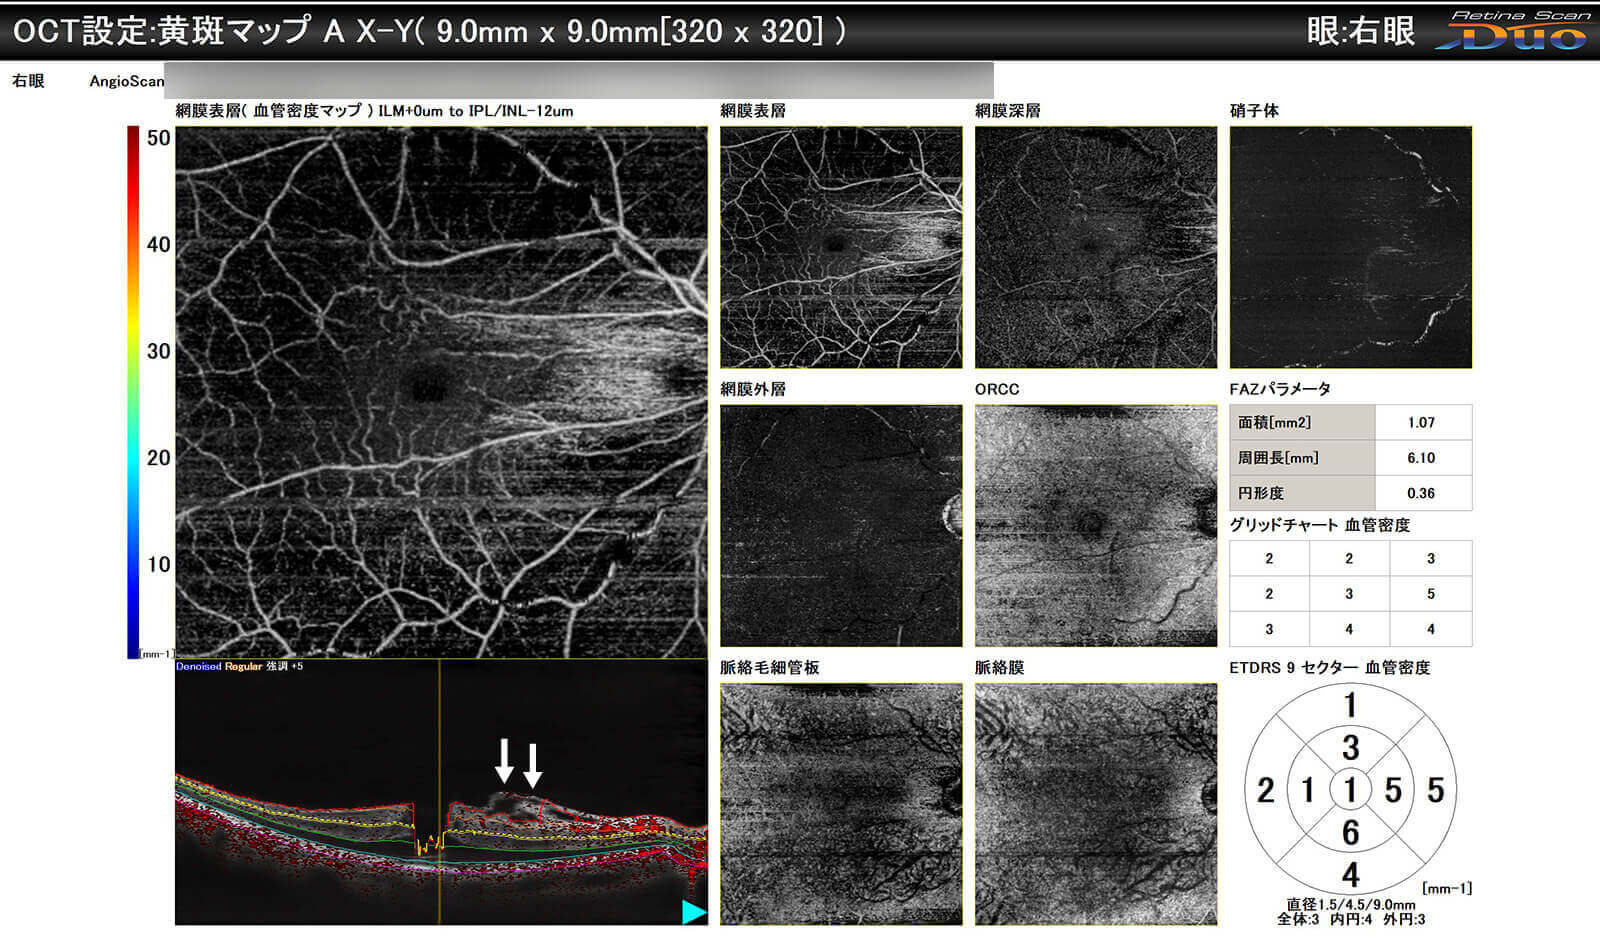The image size is (1600, 938).
Task: Click the FAZ circularity value 0.36
Action: coord(1421,493)
